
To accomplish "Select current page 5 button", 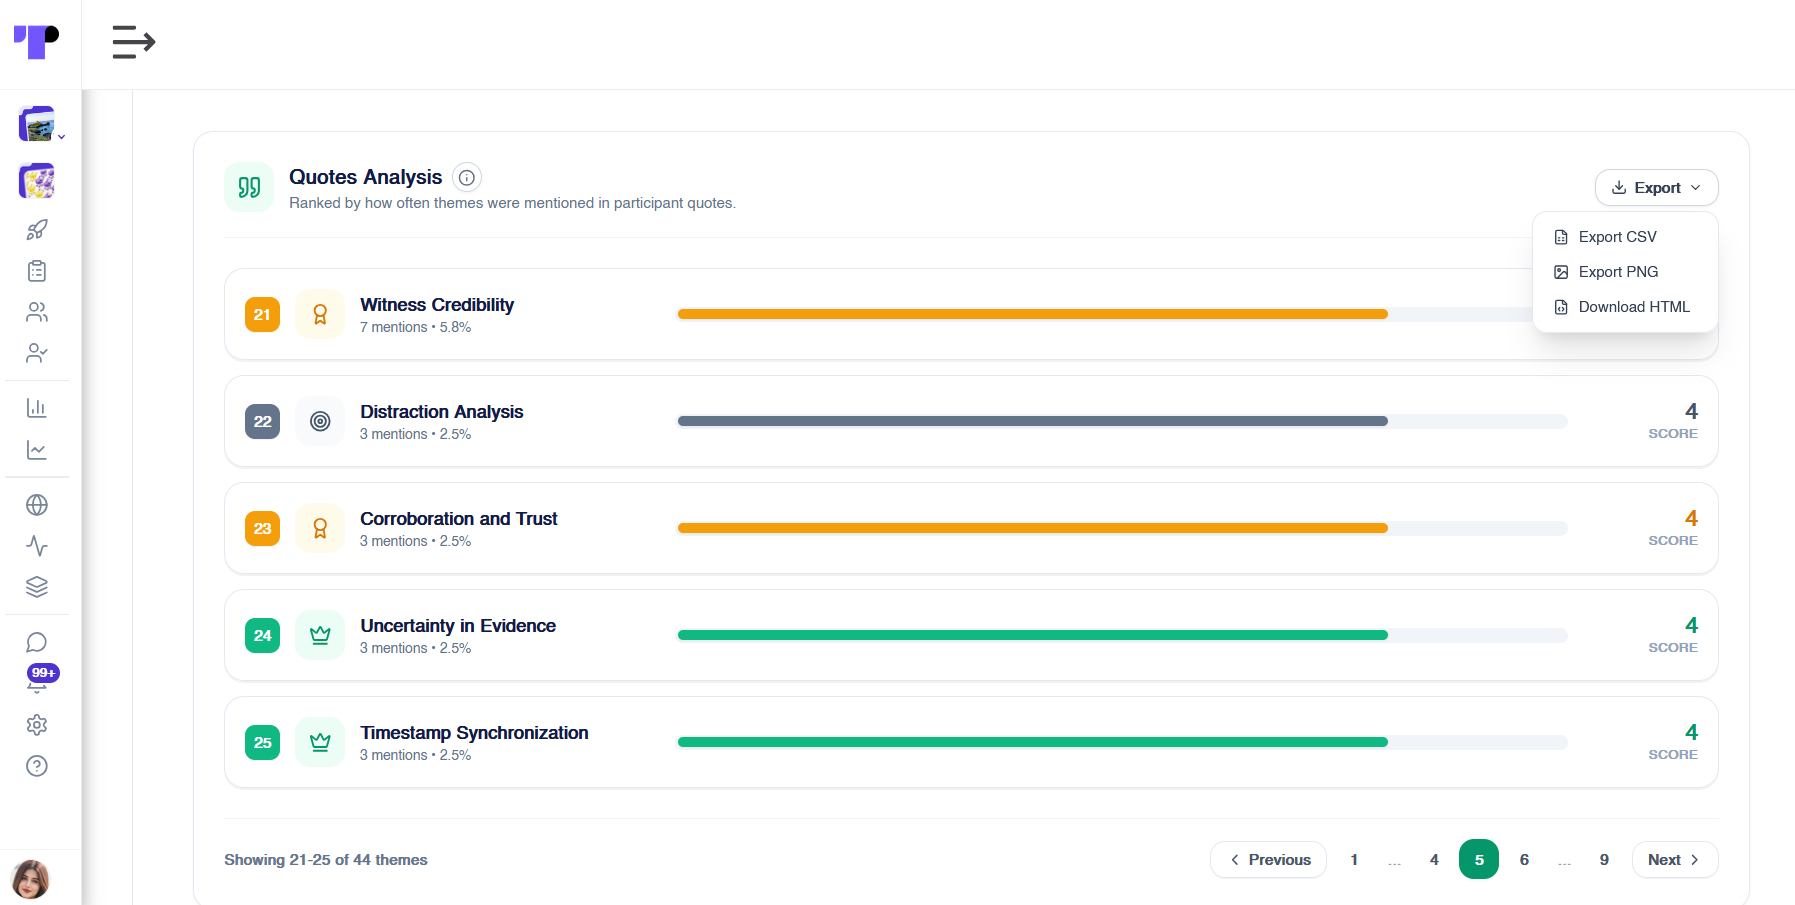I will [1479, 859].
